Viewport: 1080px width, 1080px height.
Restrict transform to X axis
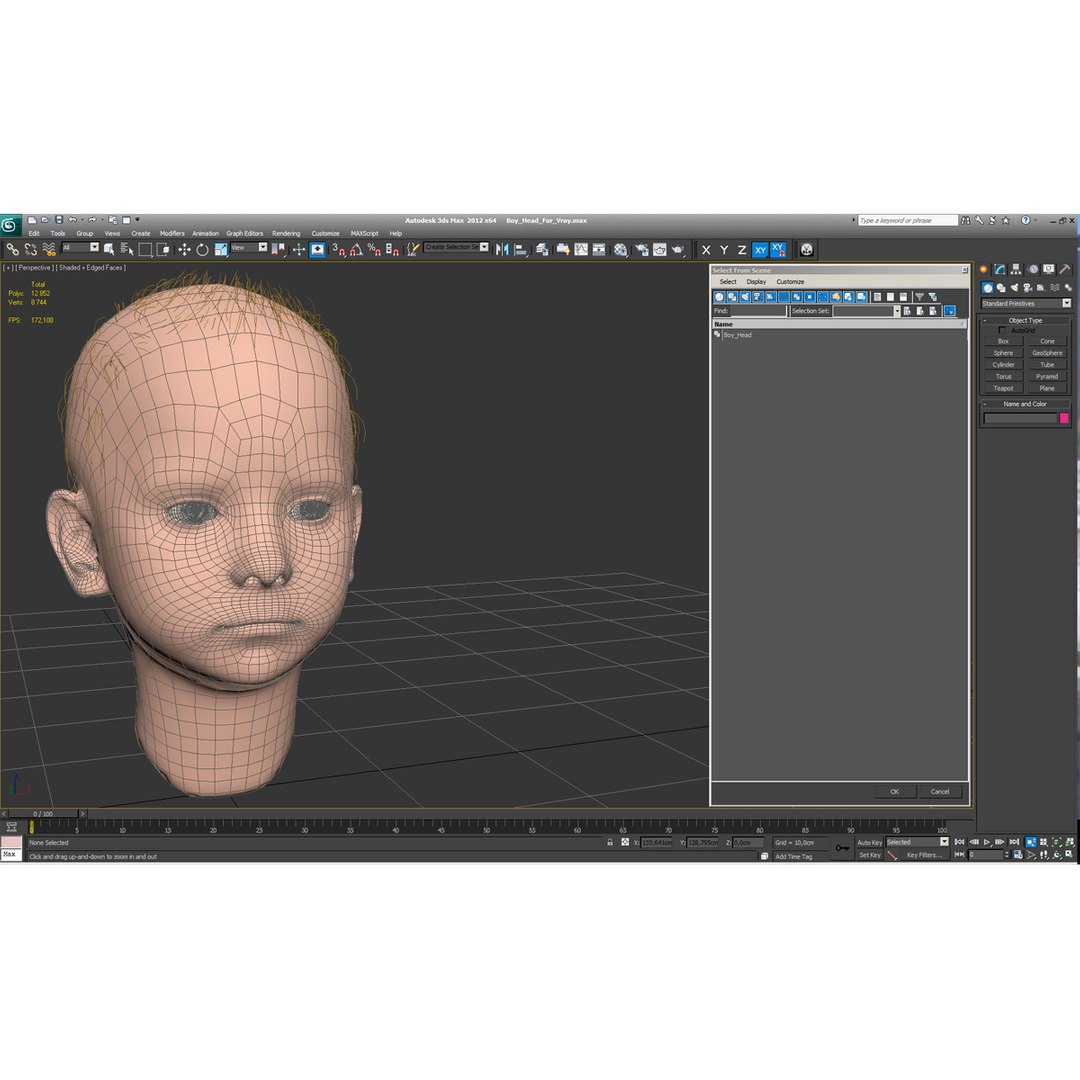pos(706,250)
